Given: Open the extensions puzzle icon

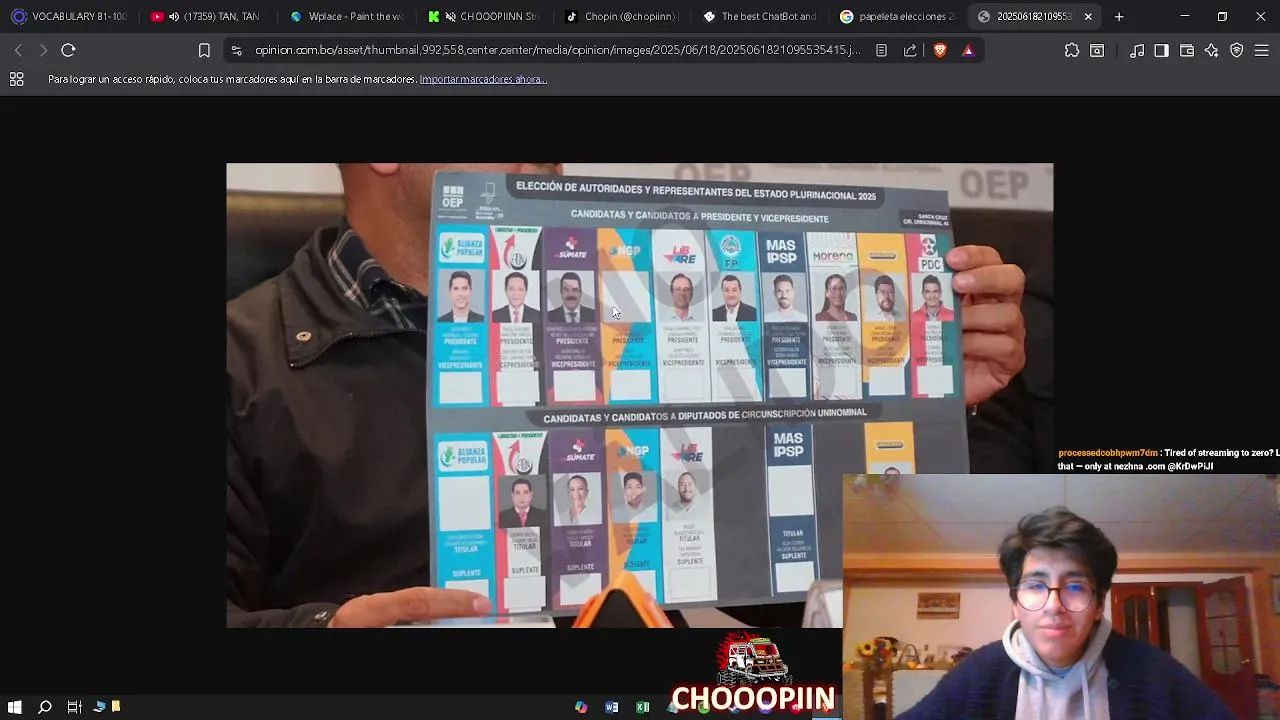Looking at the screenshot, I should pyautogui.click(x=1072, y=50).
